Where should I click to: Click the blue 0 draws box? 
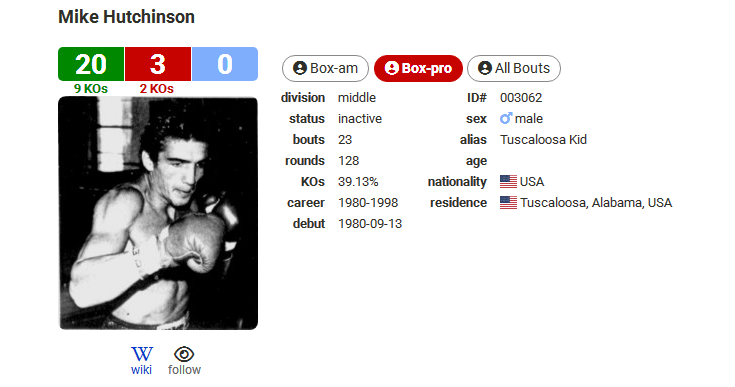[x=225, y=64]
